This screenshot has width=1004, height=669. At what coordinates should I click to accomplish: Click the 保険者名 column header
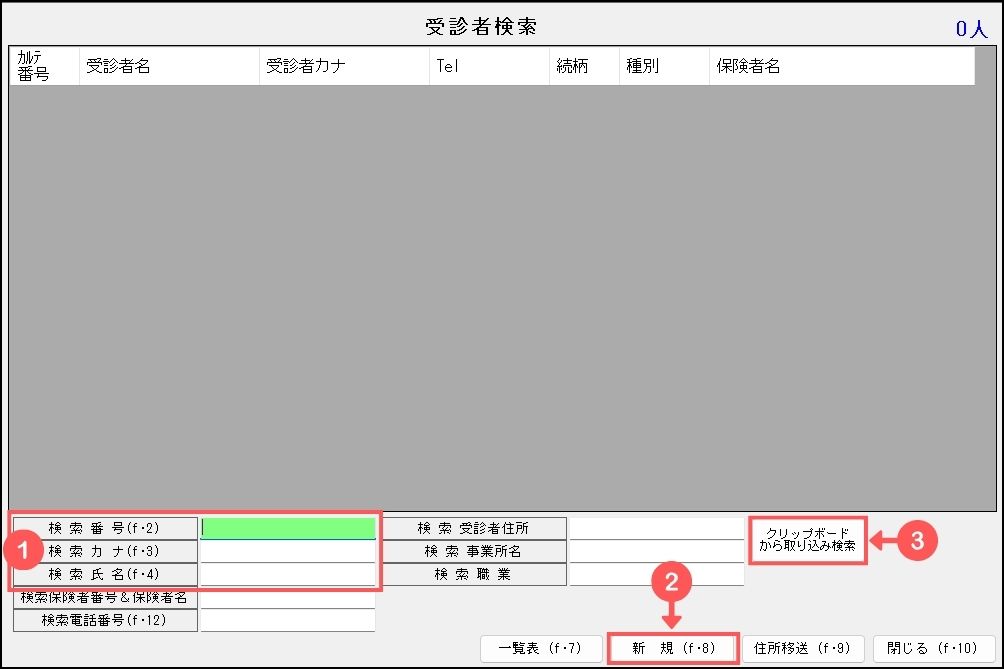click(840, 66)
